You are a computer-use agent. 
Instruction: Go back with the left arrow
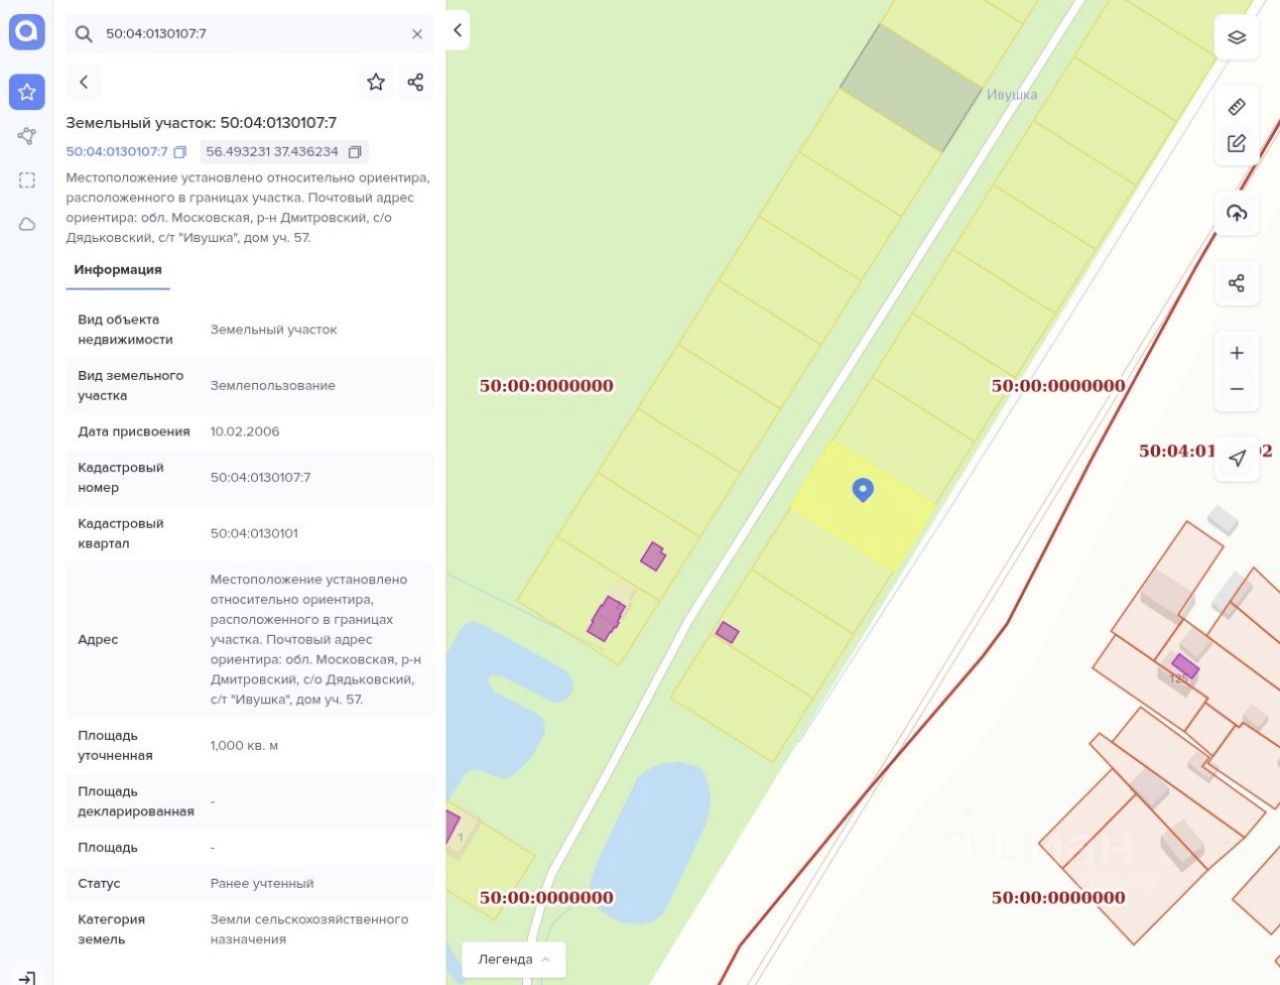pyautogui.click(x=84, y=82)
